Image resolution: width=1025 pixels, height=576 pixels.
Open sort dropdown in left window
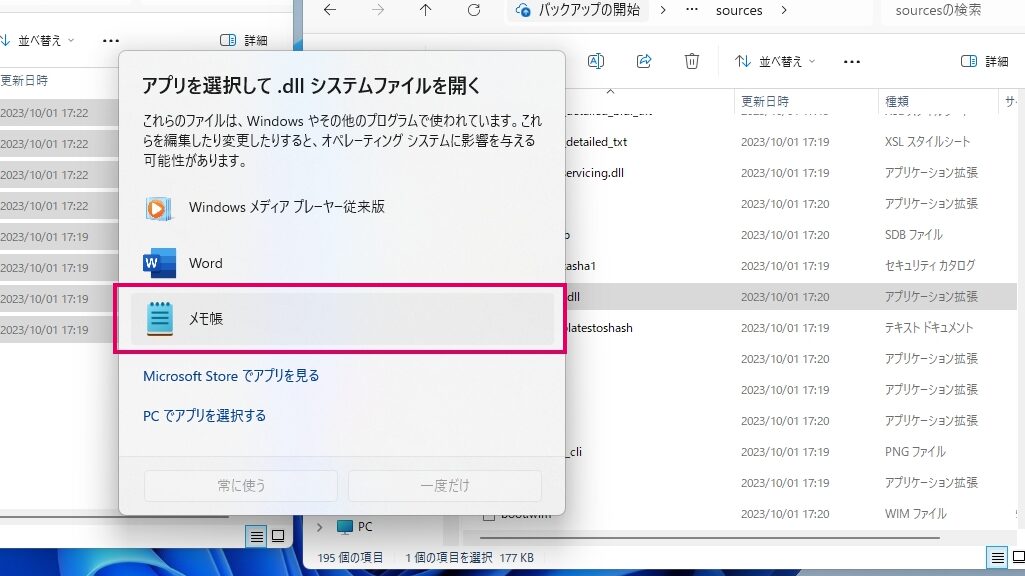[38, 41]
